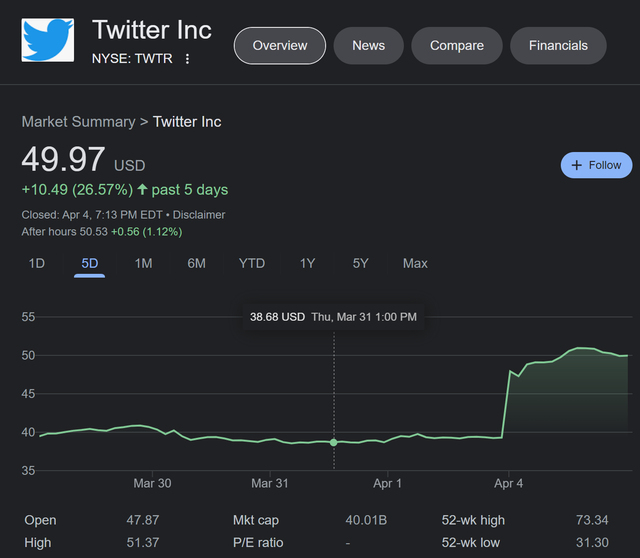Select the Overview tab
640x558 pixels.
(x=280, y=46)
